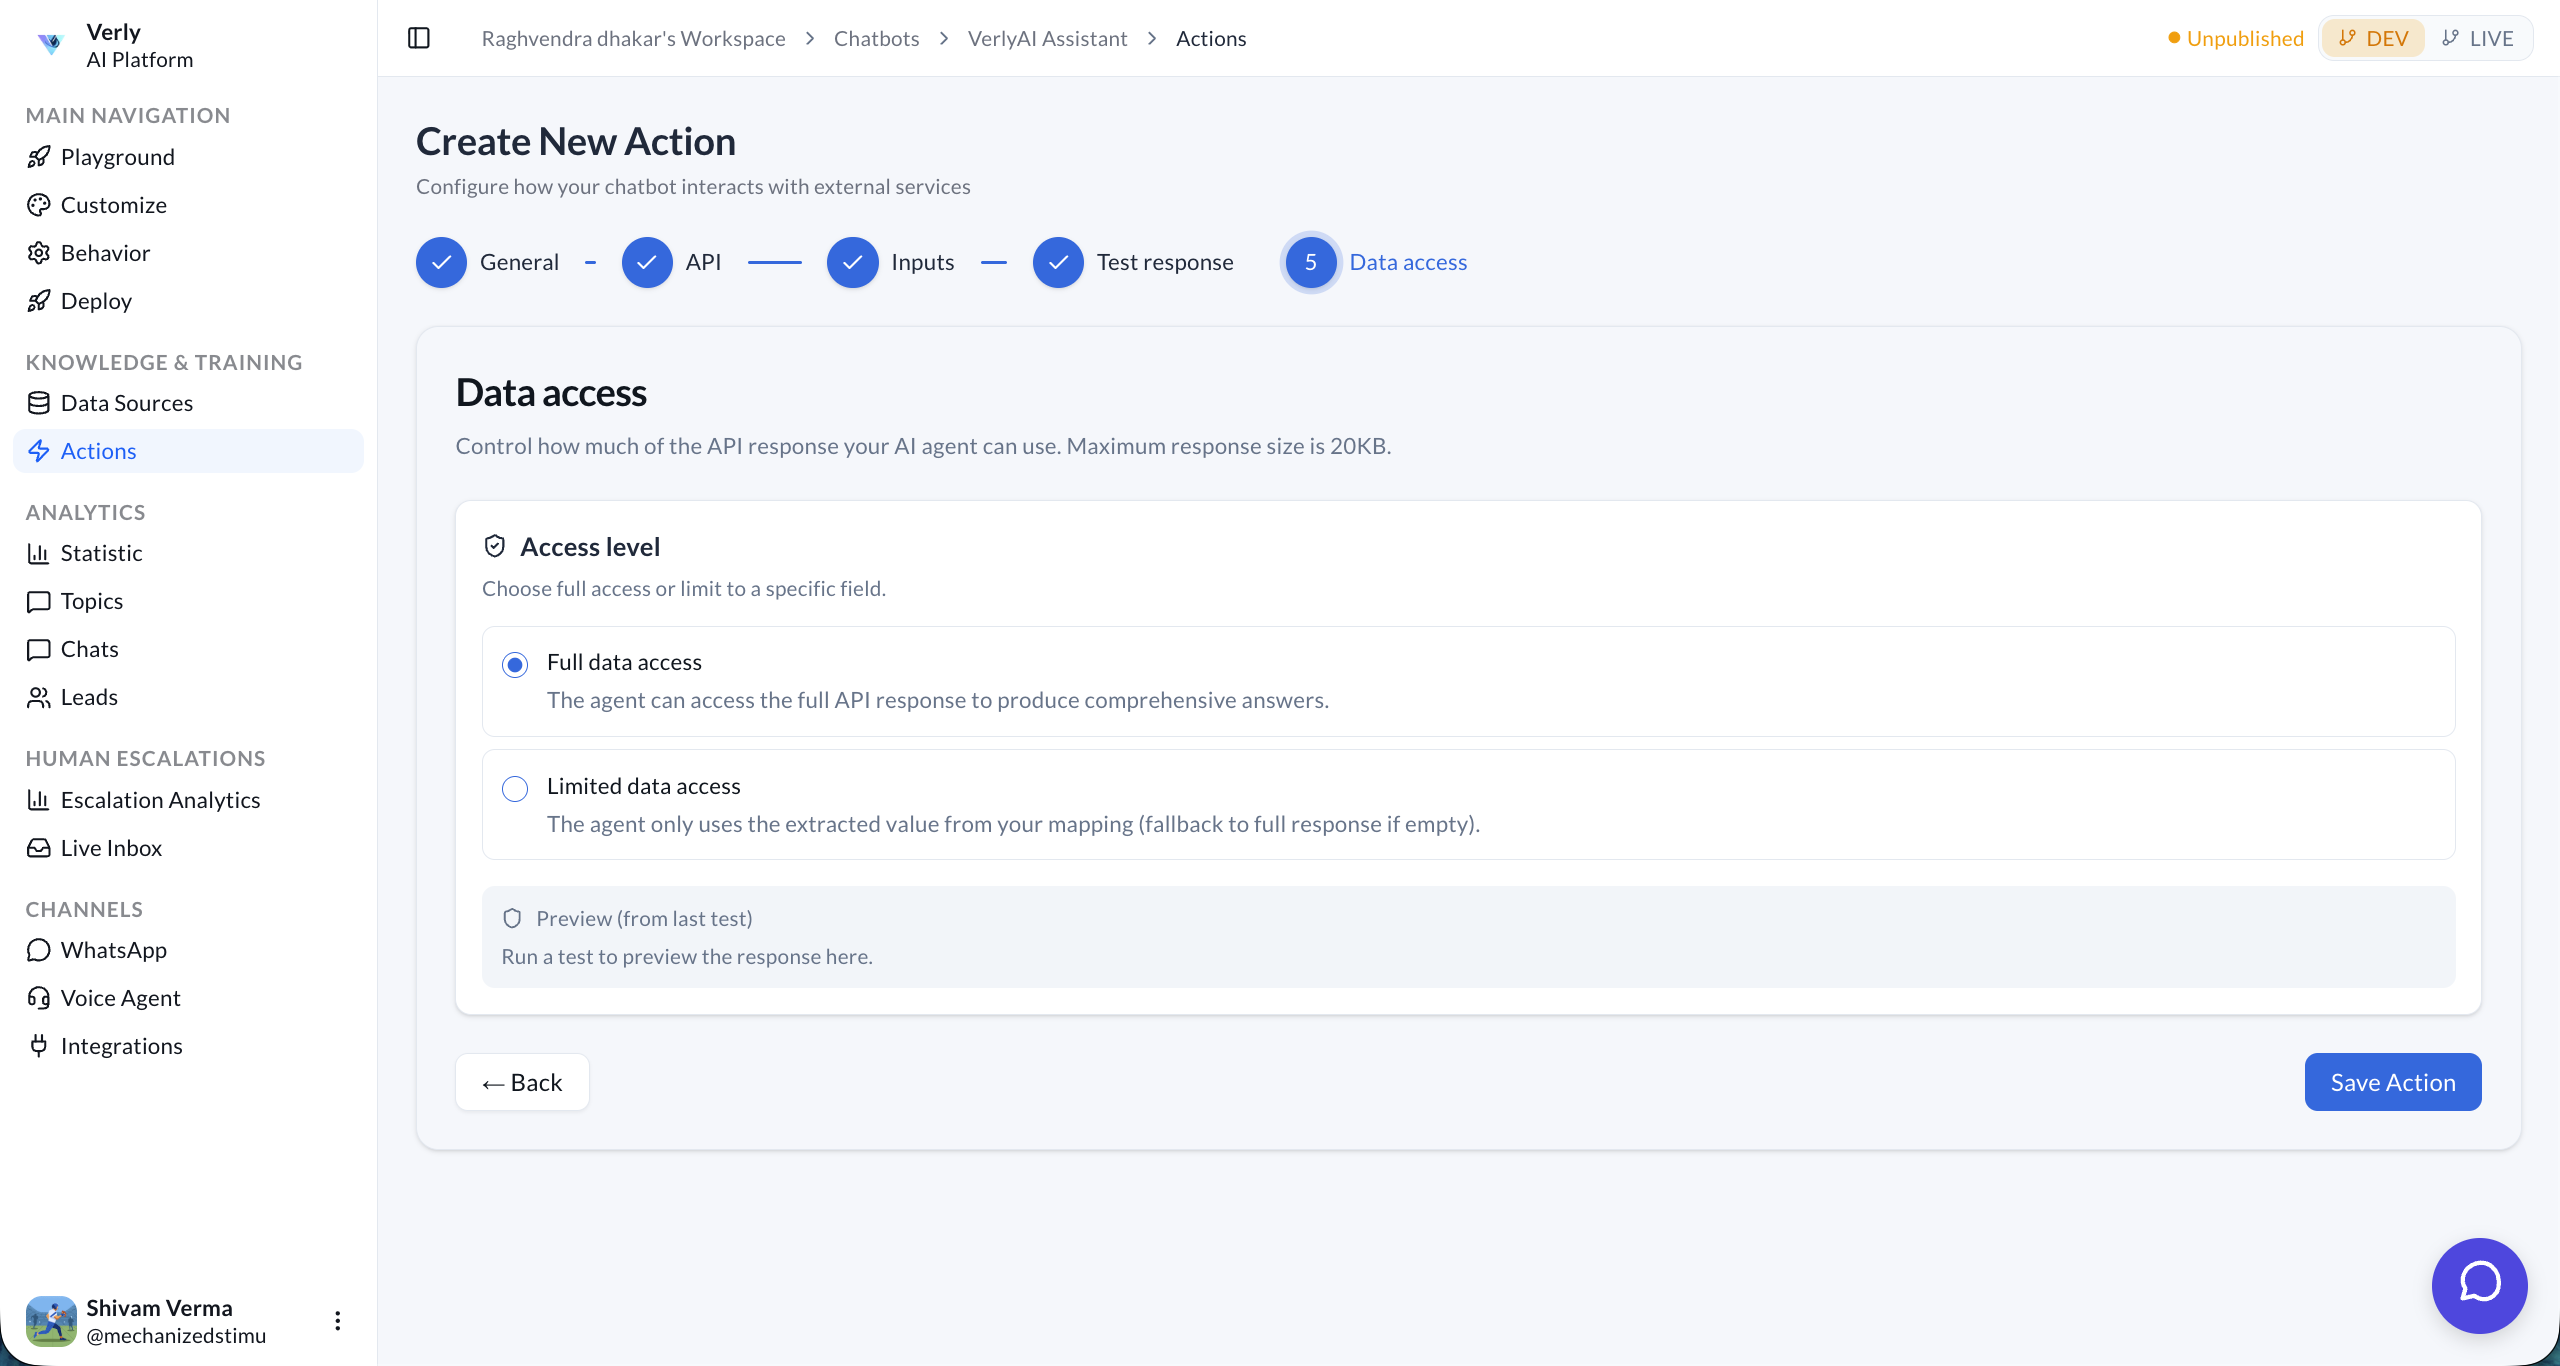Select the Full data access radio button
The image size is (2560, 1366).
click(x=514, y=664)
